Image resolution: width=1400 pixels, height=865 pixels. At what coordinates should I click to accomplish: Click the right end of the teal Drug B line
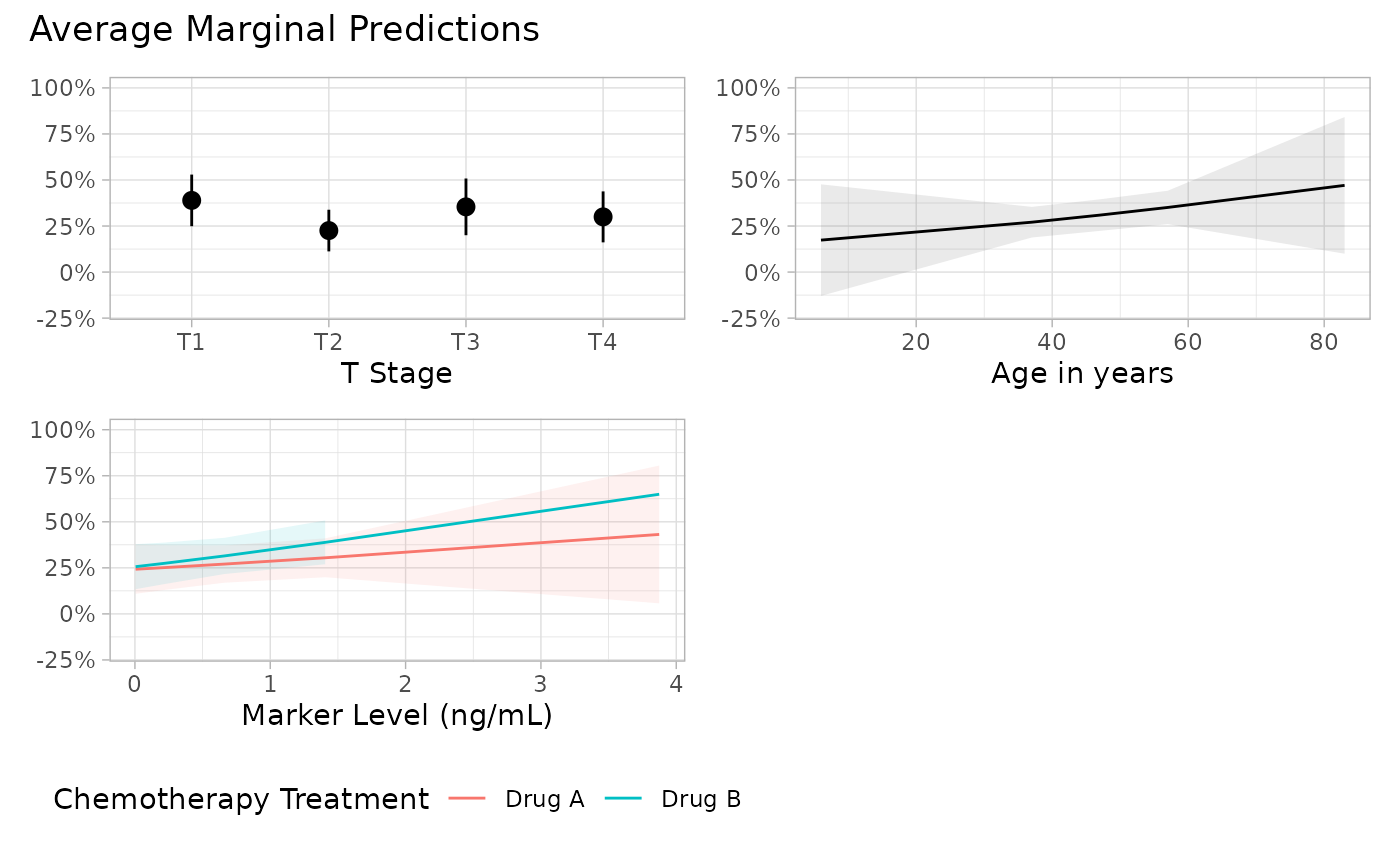(x=657, y=495)
